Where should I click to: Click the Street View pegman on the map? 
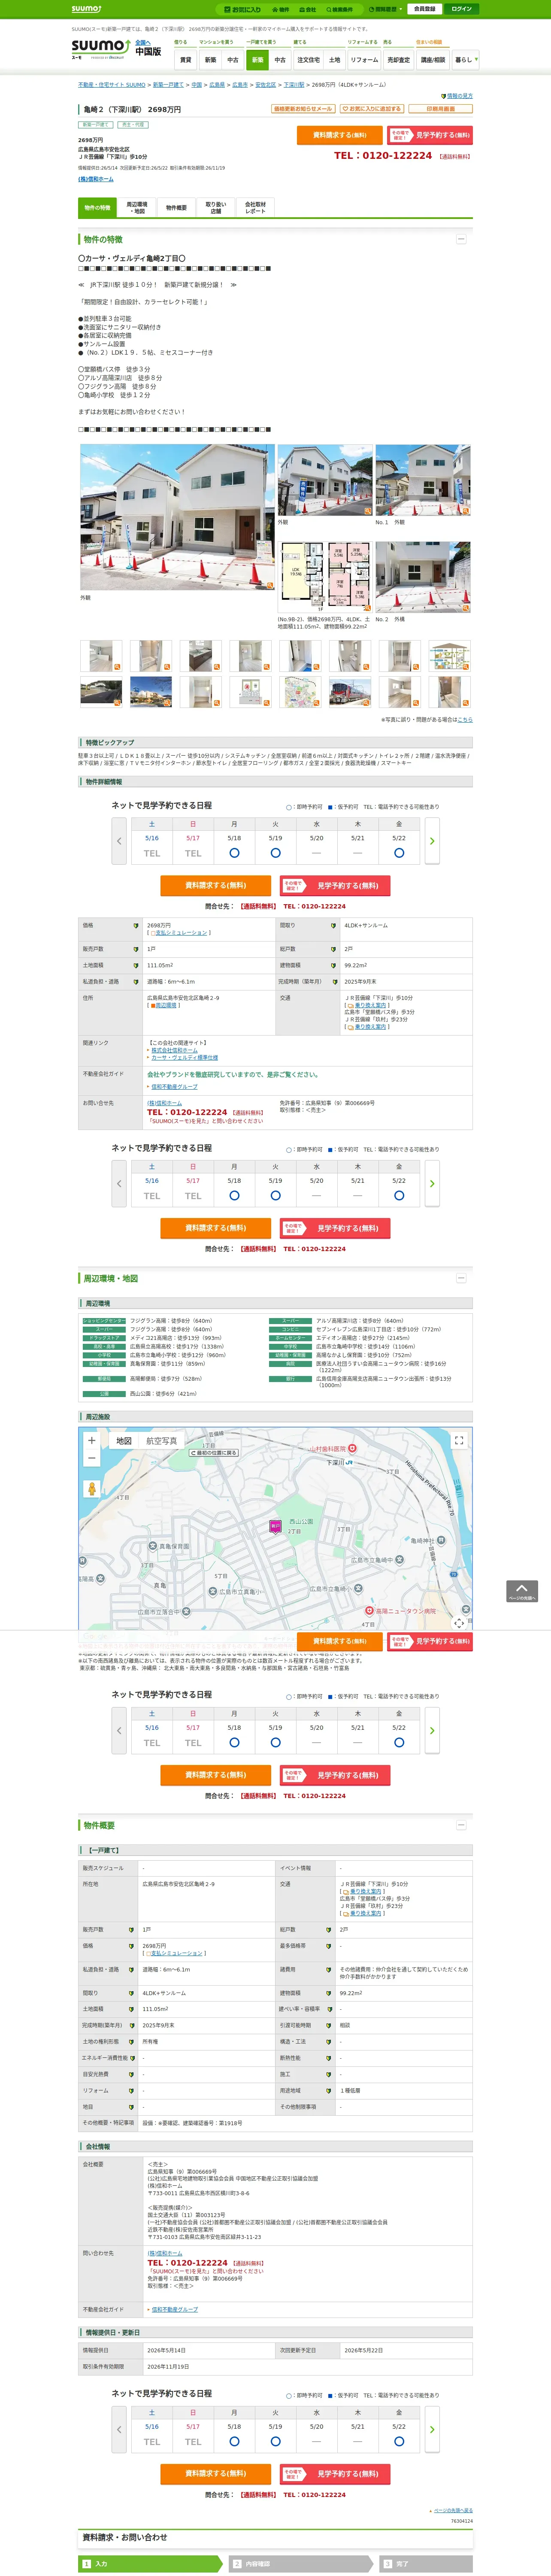click(x=91, y=1488)
